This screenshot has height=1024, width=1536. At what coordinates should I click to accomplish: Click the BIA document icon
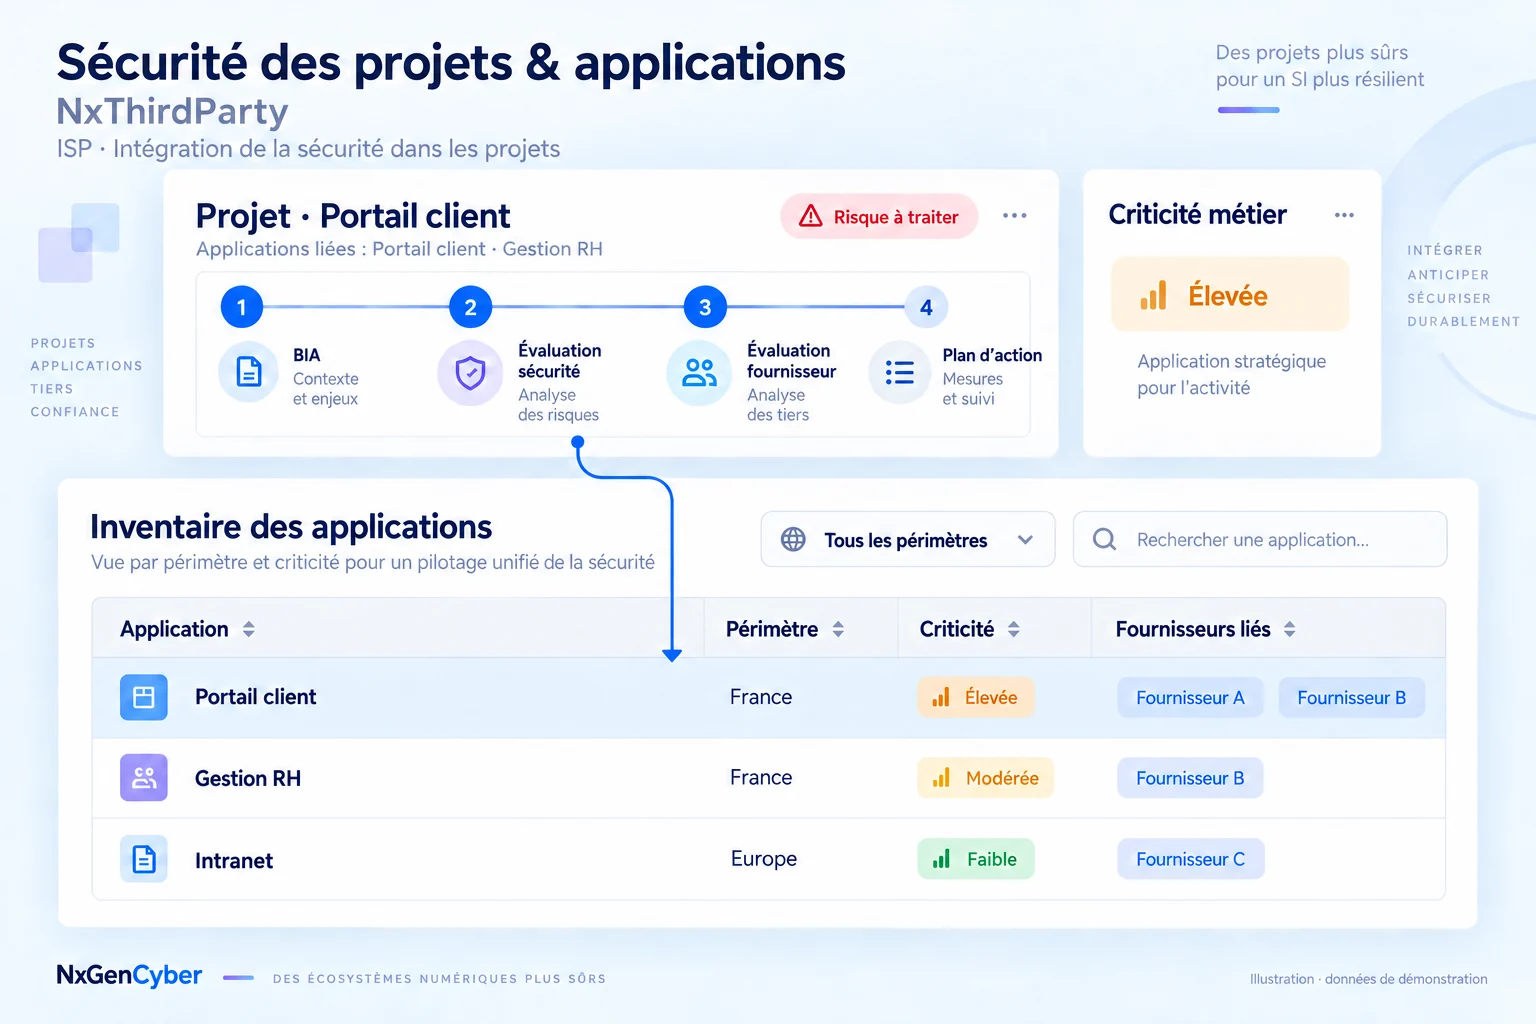pyautogui.click(x=248, y=372)
